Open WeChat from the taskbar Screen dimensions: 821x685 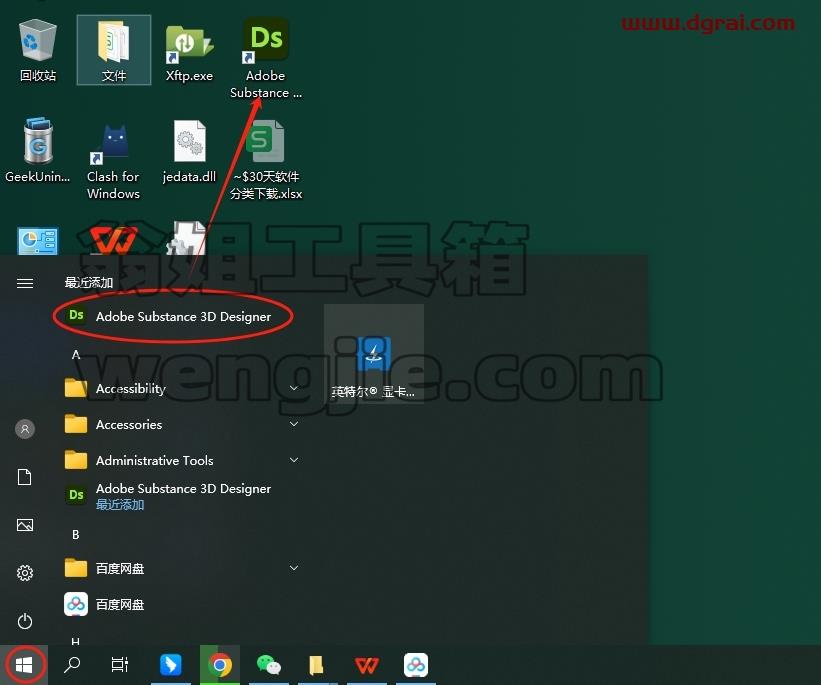(x=269, y=665)
